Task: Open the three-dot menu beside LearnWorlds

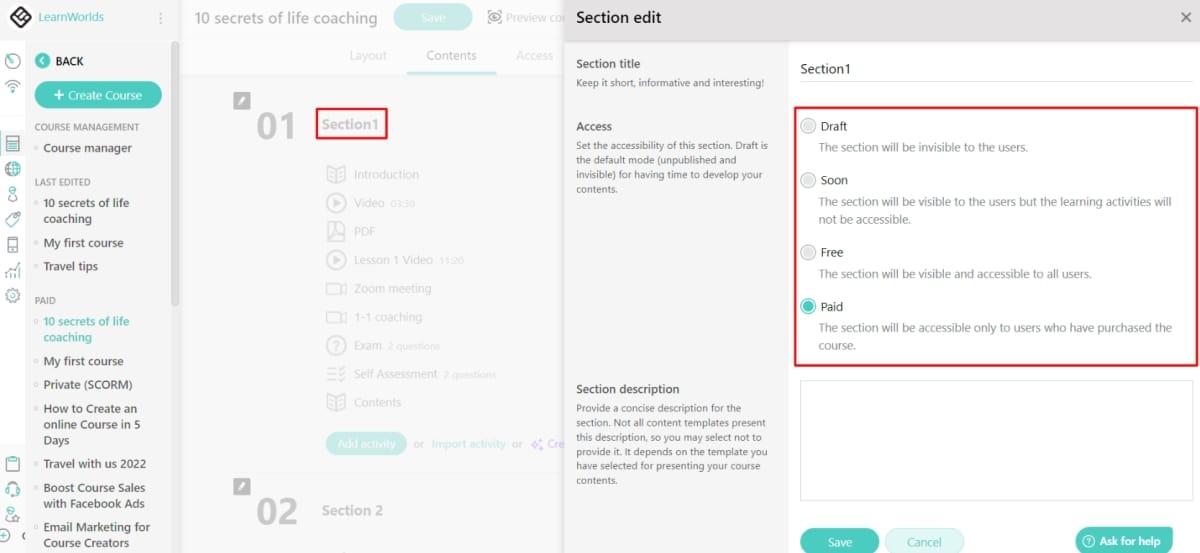Action: coord(161,18)
